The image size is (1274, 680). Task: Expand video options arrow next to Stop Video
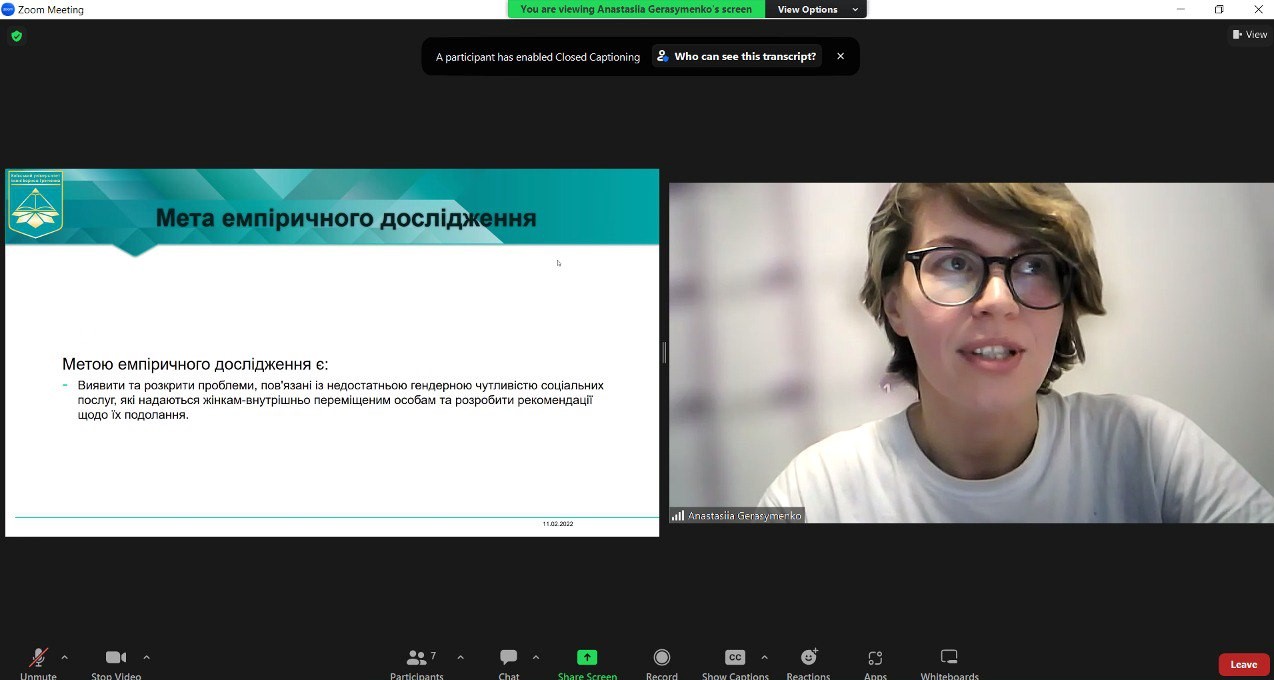[147, 657]
